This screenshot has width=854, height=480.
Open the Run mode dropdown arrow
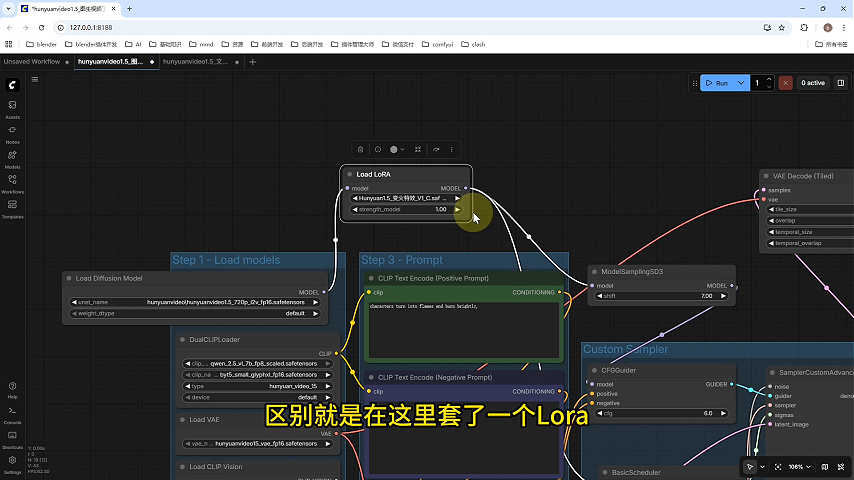[x=741, y=83]
